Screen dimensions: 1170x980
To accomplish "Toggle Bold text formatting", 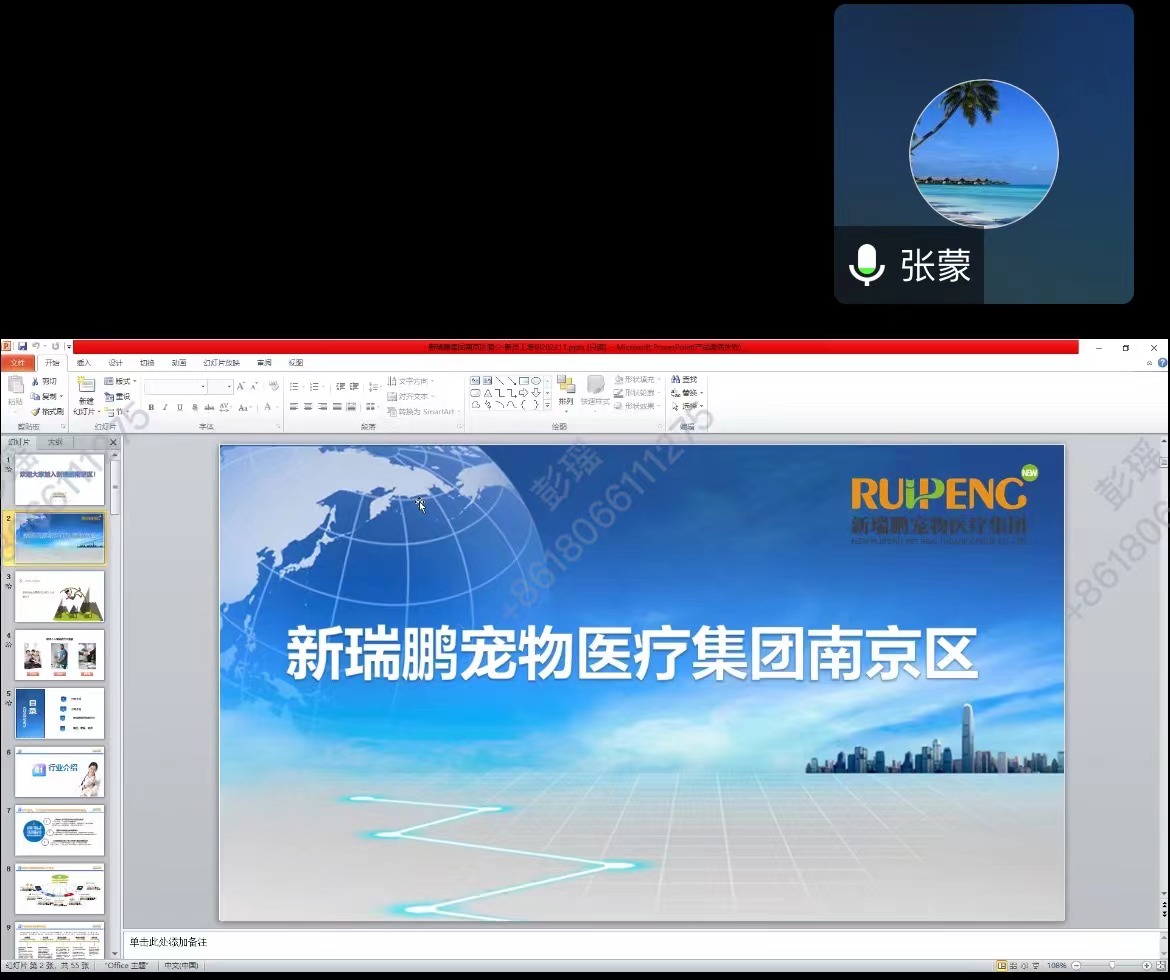I will [x=151, y=408].
